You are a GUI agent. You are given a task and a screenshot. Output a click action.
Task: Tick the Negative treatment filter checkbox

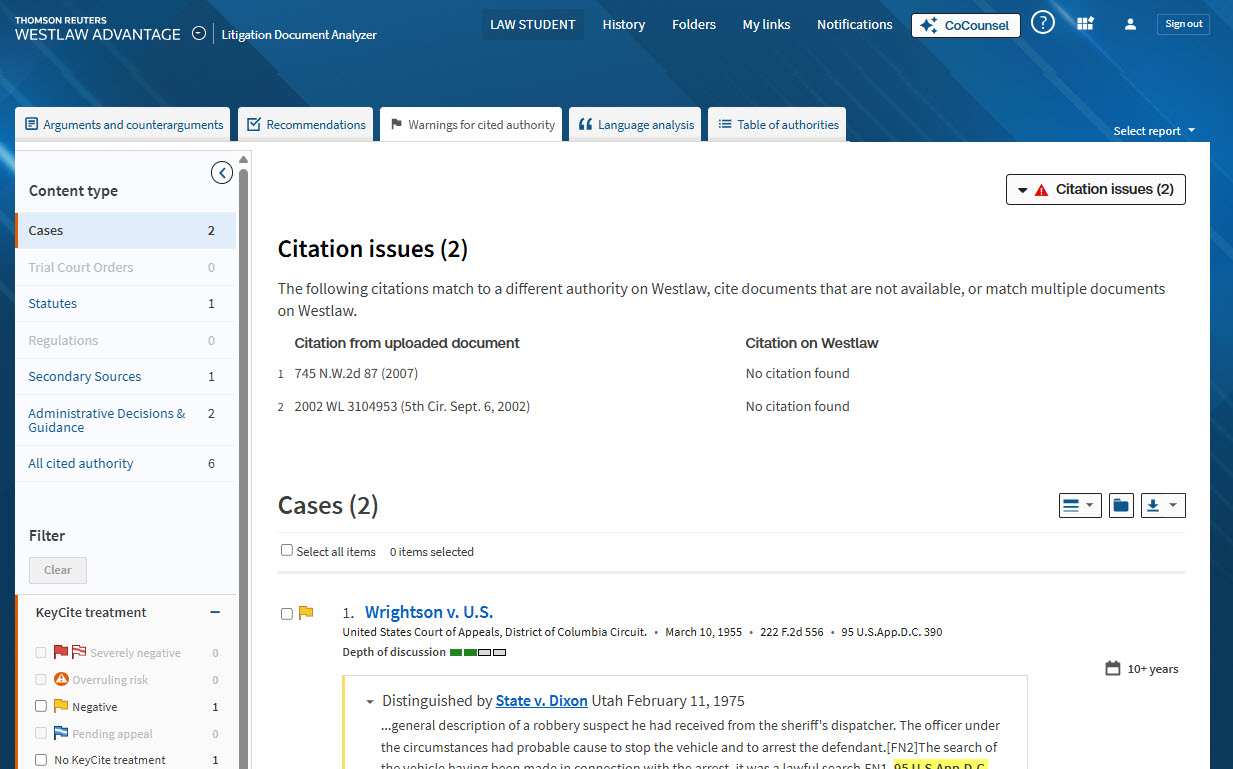click(x=41, y=706)
